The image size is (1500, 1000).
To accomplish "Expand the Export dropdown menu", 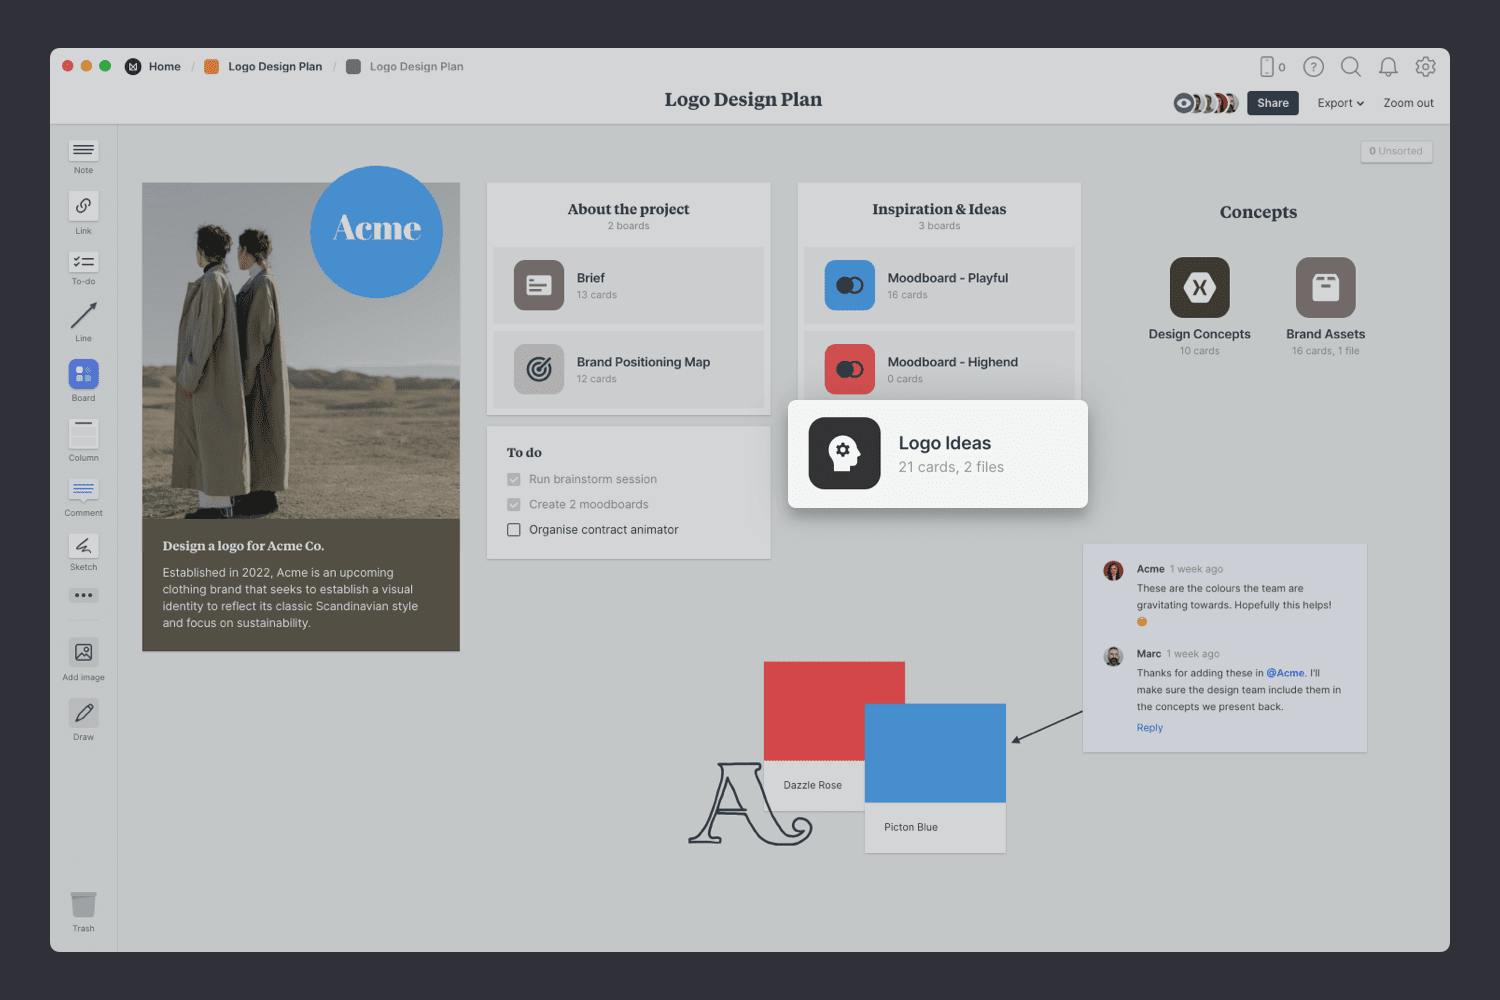I will pos(1340,103).
